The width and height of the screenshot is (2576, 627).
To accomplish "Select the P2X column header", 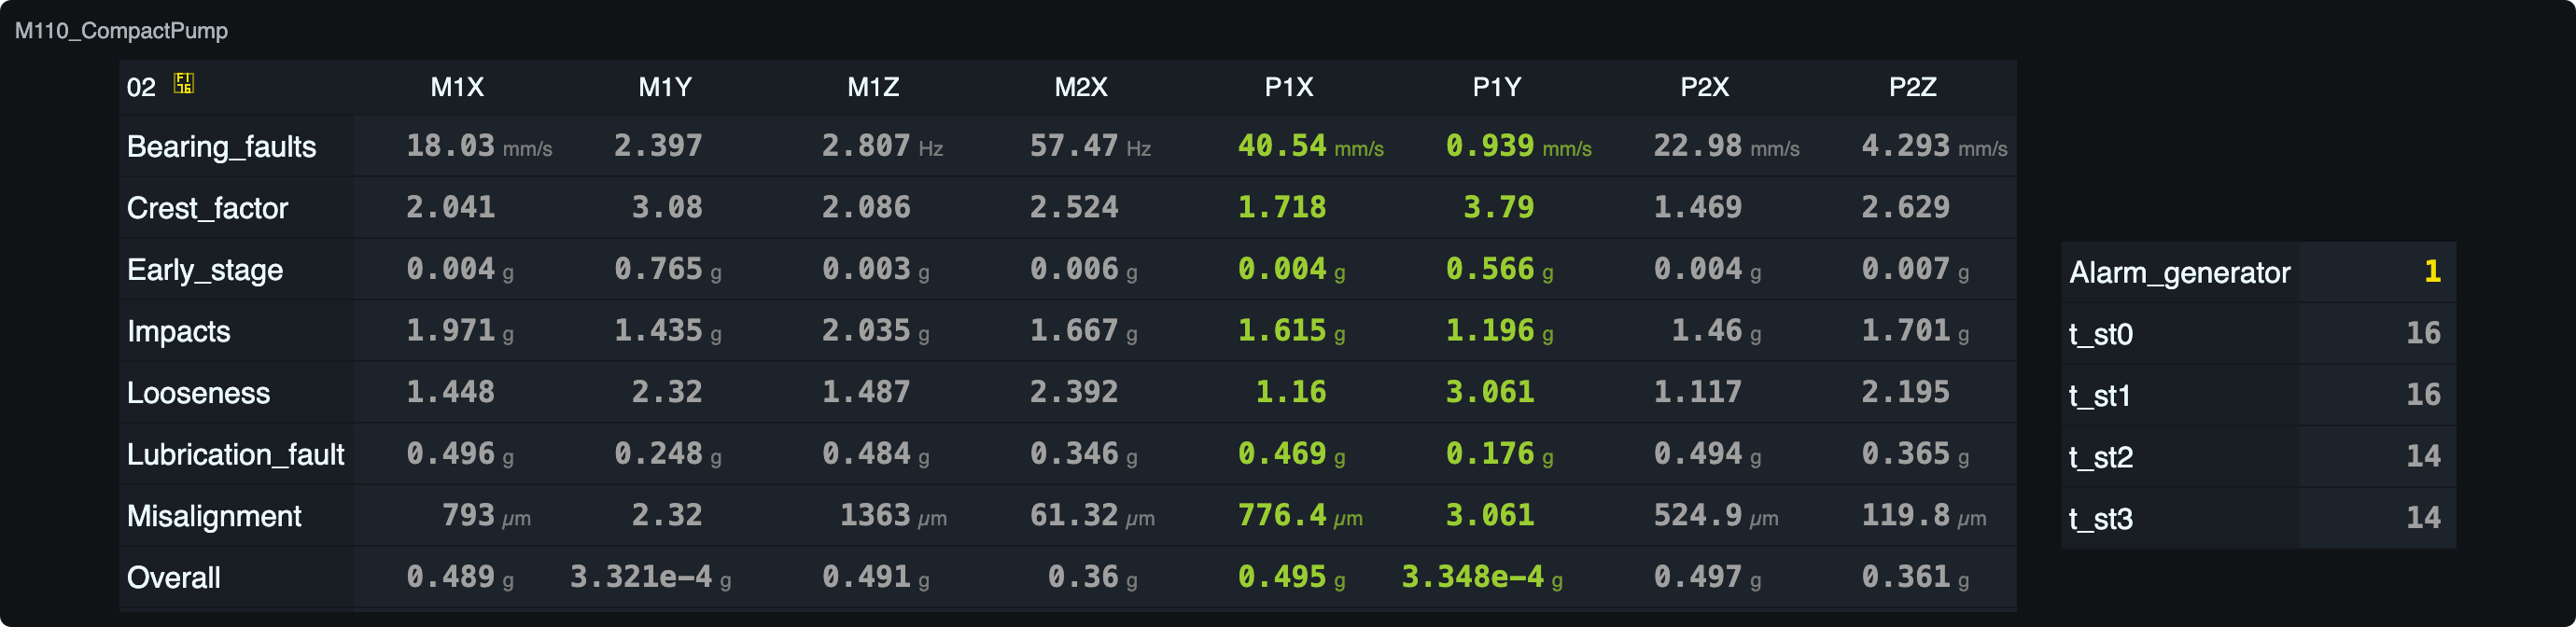I will point(1705,87).
